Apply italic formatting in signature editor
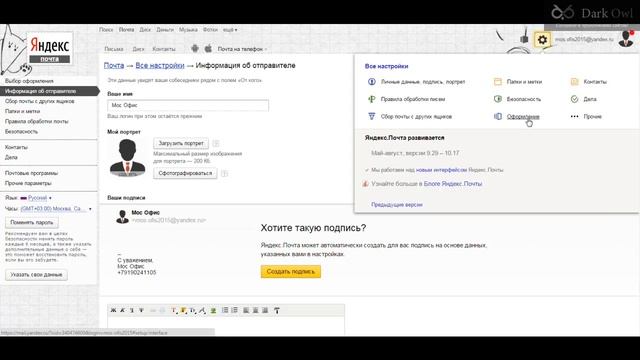Screen dimensions: 640x360 (x=122, y=310)
